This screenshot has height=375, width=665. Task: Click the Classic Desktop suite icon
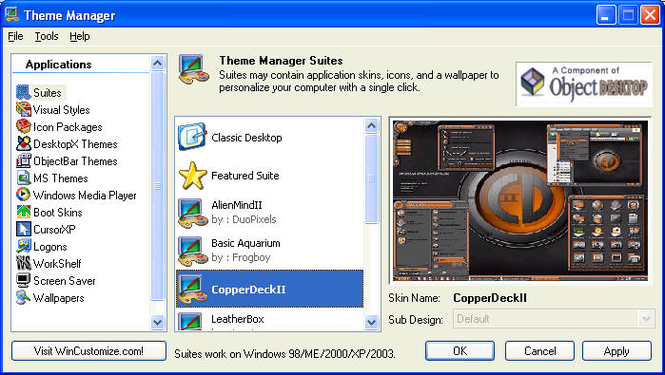click(192, 137)
